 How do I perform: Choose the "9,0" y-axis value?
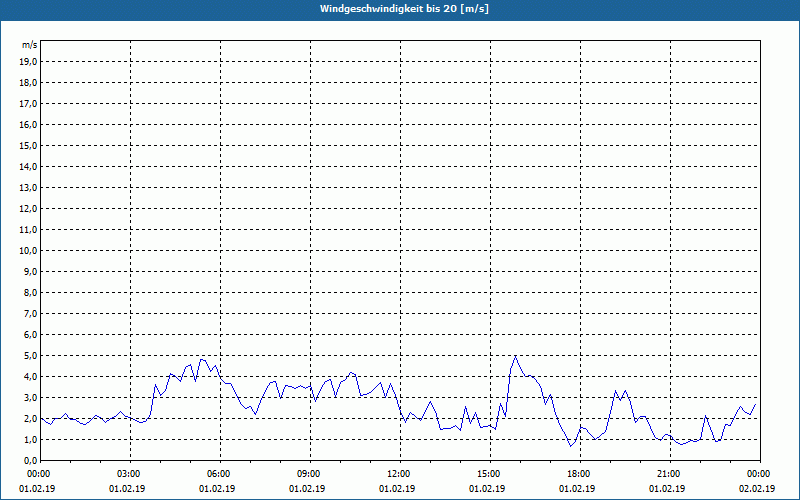pyautogui.click(x=30, y=271)
